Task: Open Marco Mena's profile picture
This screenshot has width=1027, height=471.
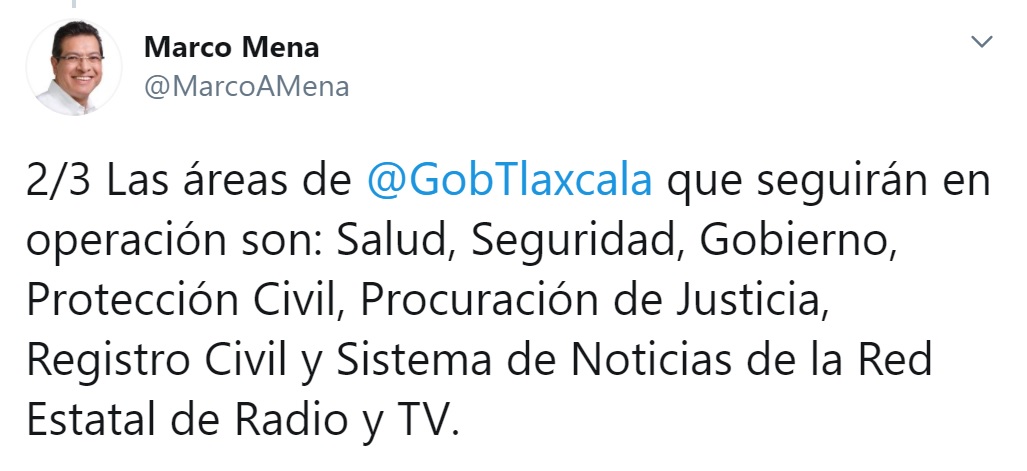Action: (x=73, y=67)
